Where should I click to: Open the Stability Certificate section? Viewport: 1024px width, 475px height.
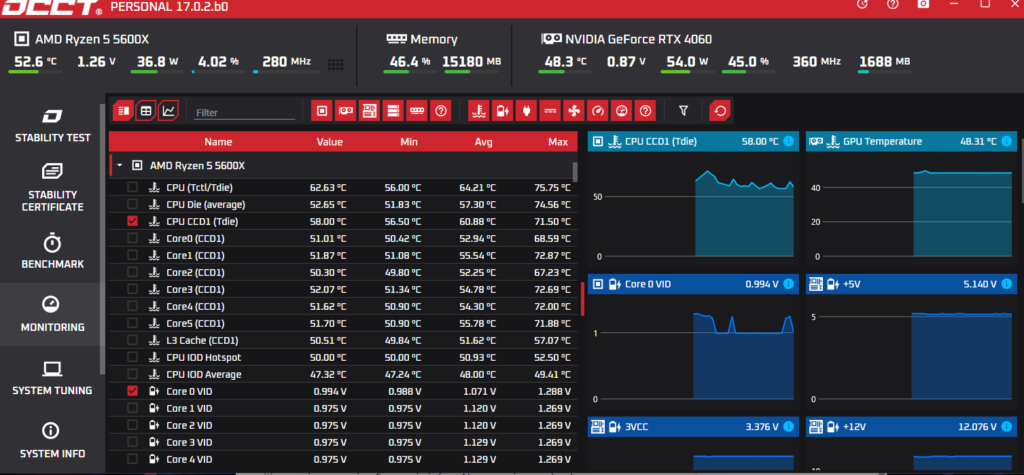[x=52, y=188]
